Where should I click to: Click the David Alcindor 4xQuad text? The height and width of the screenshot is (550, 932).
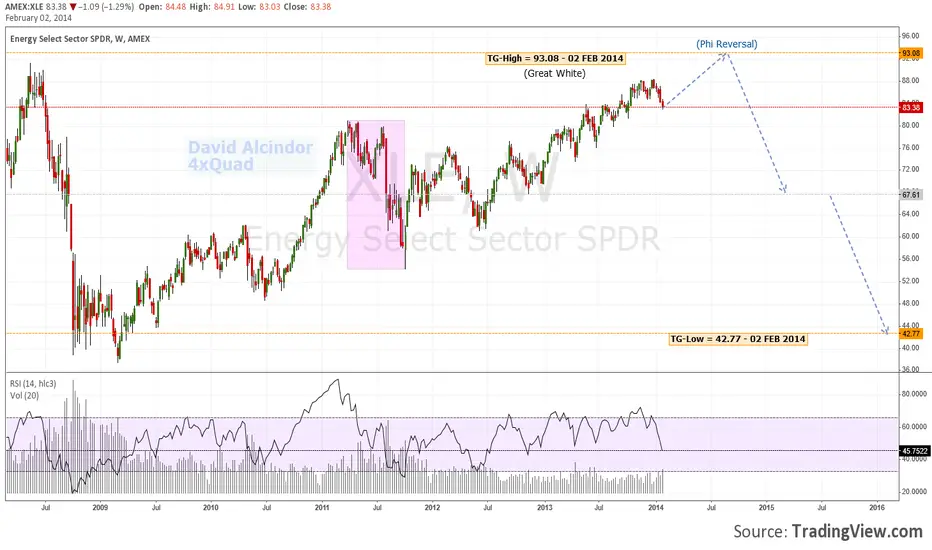tap(250, 156)
